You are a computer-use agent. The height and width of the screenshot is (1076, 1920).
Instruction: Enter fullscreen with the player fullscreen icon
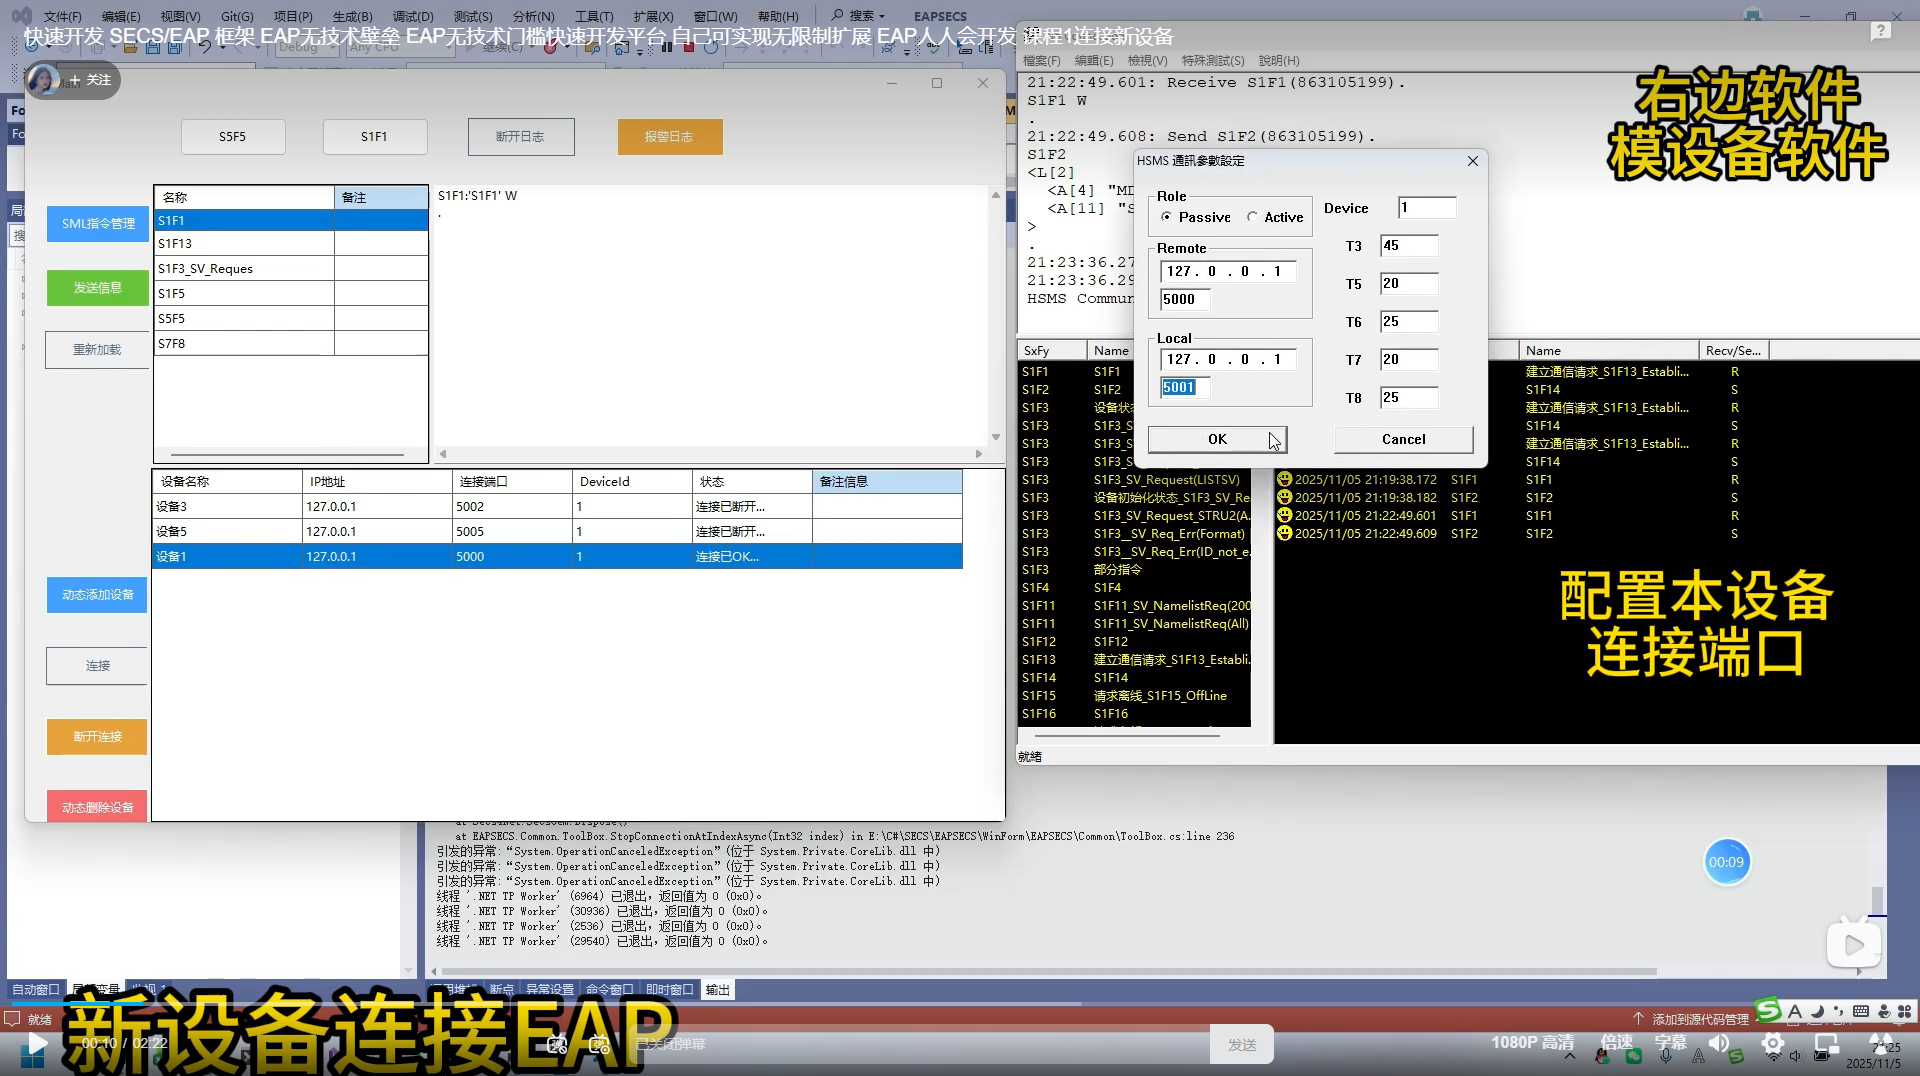point(1880,1043)
